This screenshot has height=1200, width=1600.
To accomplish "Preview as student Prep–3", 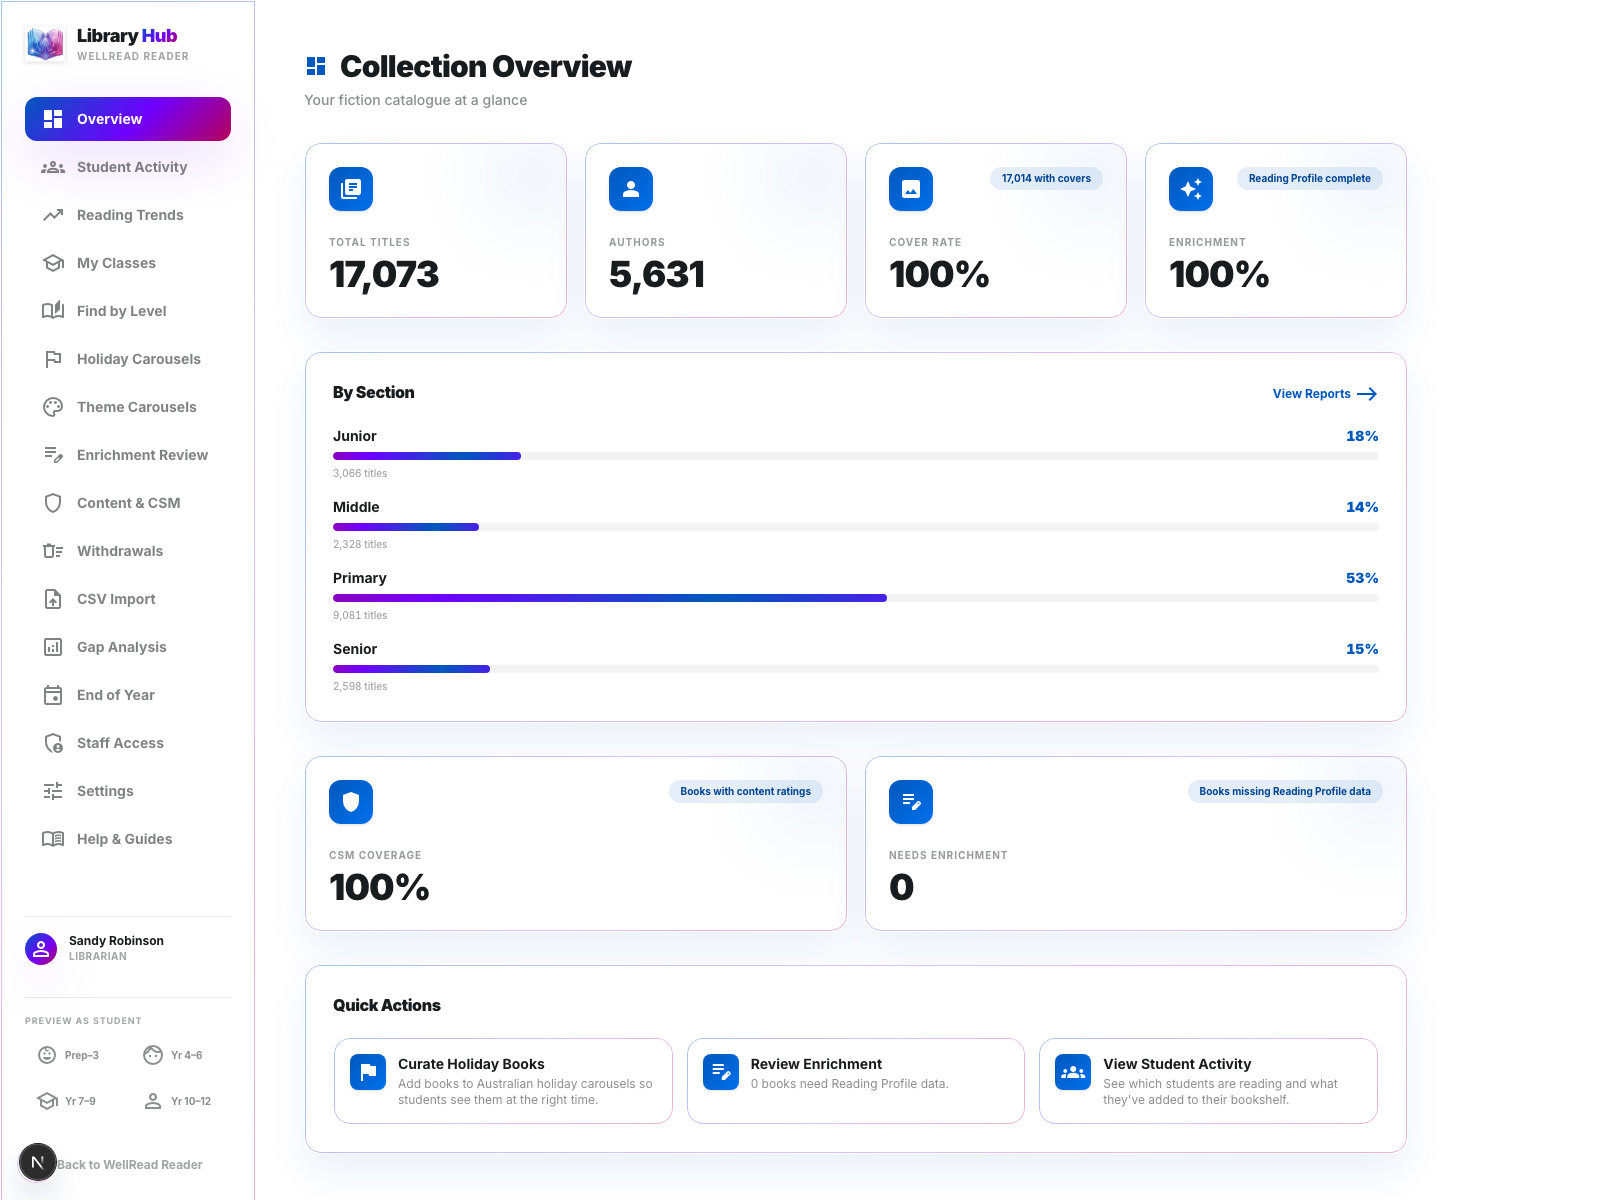I will (x=68, y=1054).
